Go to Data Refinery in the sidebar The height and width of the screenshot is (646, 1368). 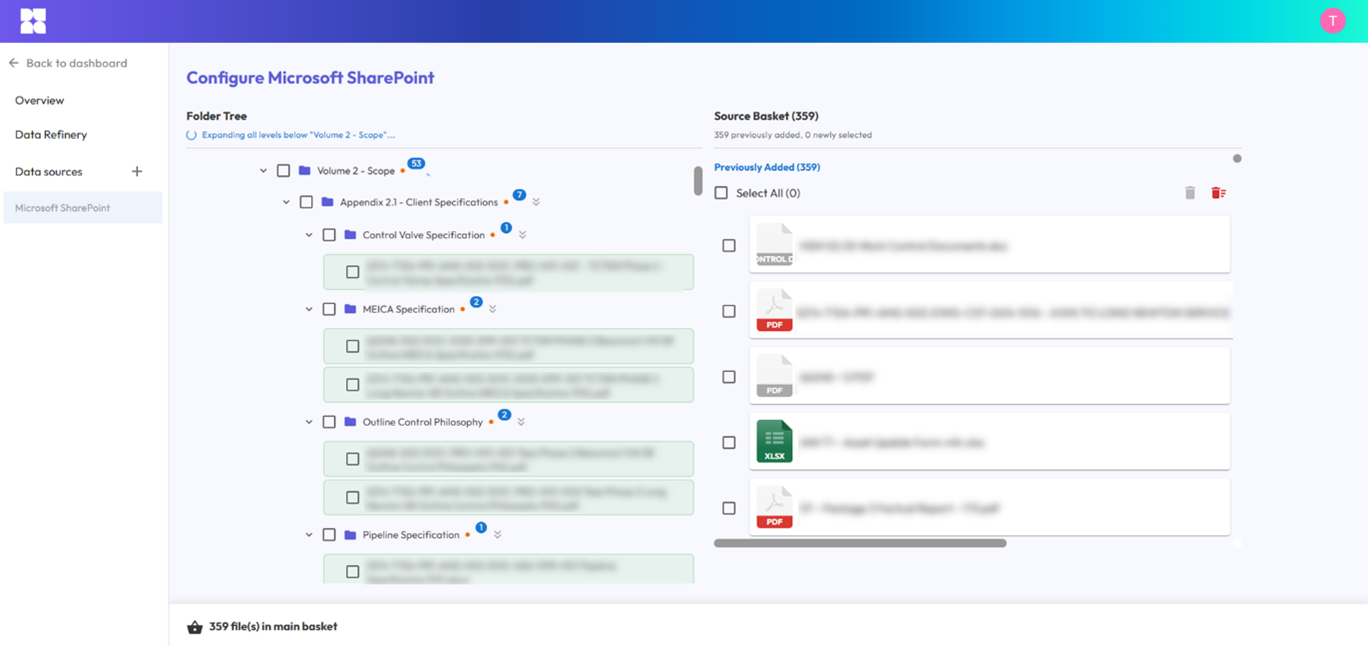(x=51, y=135)
